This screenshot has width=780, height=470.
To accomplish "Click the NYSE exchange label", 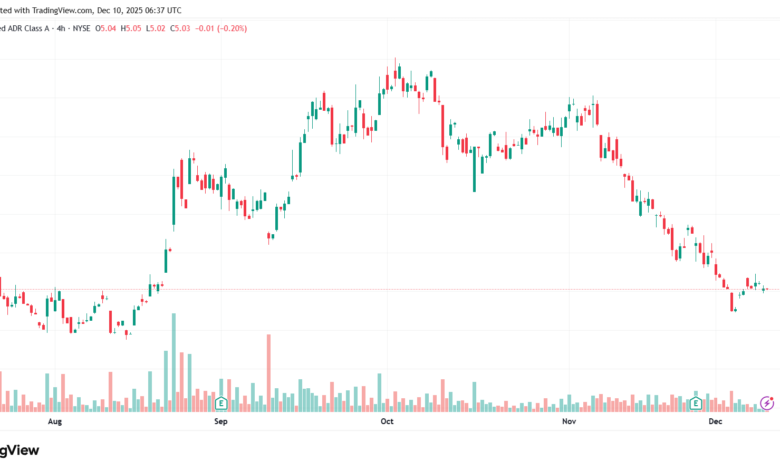I will point(82,28).
